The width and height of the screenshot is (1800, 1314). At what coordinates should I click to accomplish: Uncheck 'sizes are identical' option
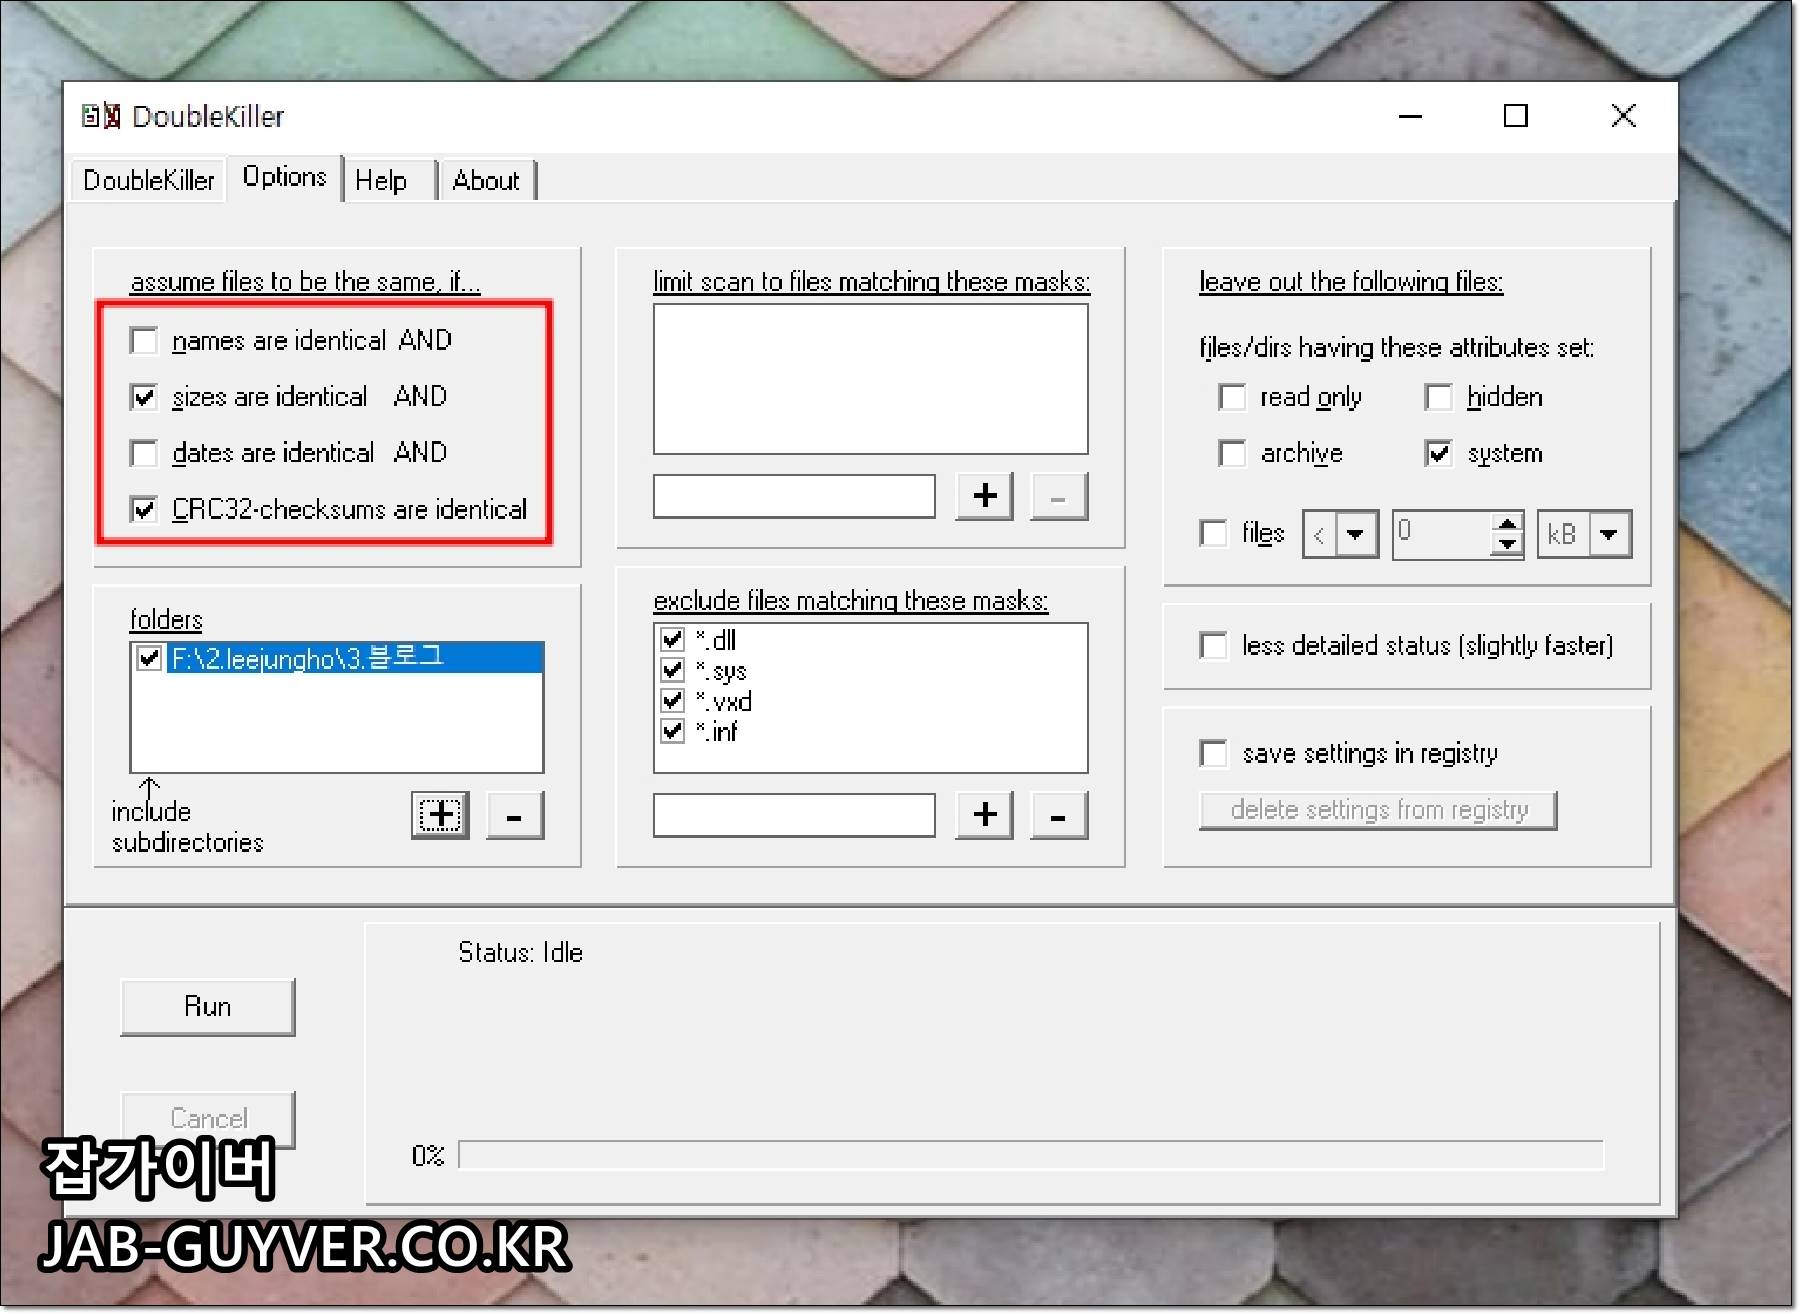[x=144, y=397]
